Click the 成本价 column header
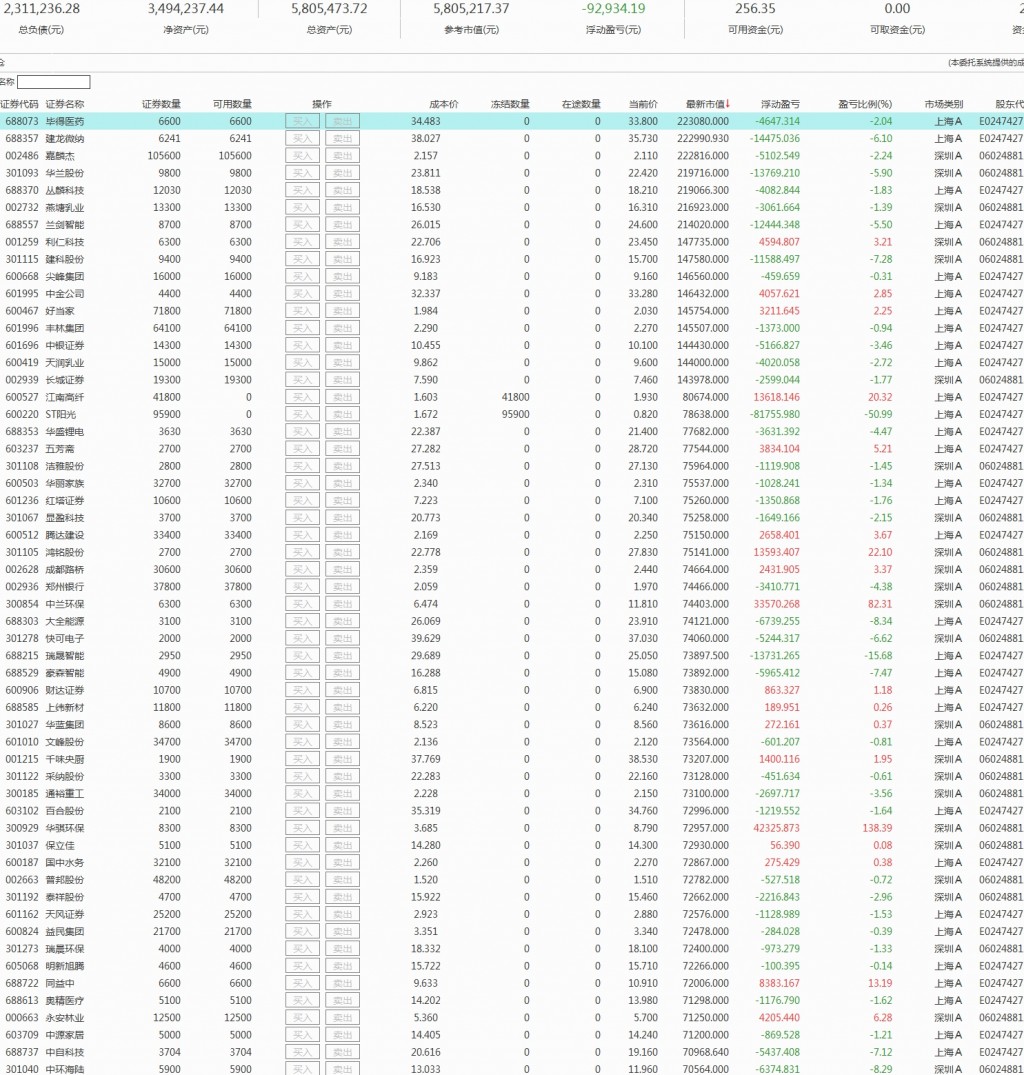Image resolution: width=1024 pixels, height=1075 pixels. tap(444, 104)
